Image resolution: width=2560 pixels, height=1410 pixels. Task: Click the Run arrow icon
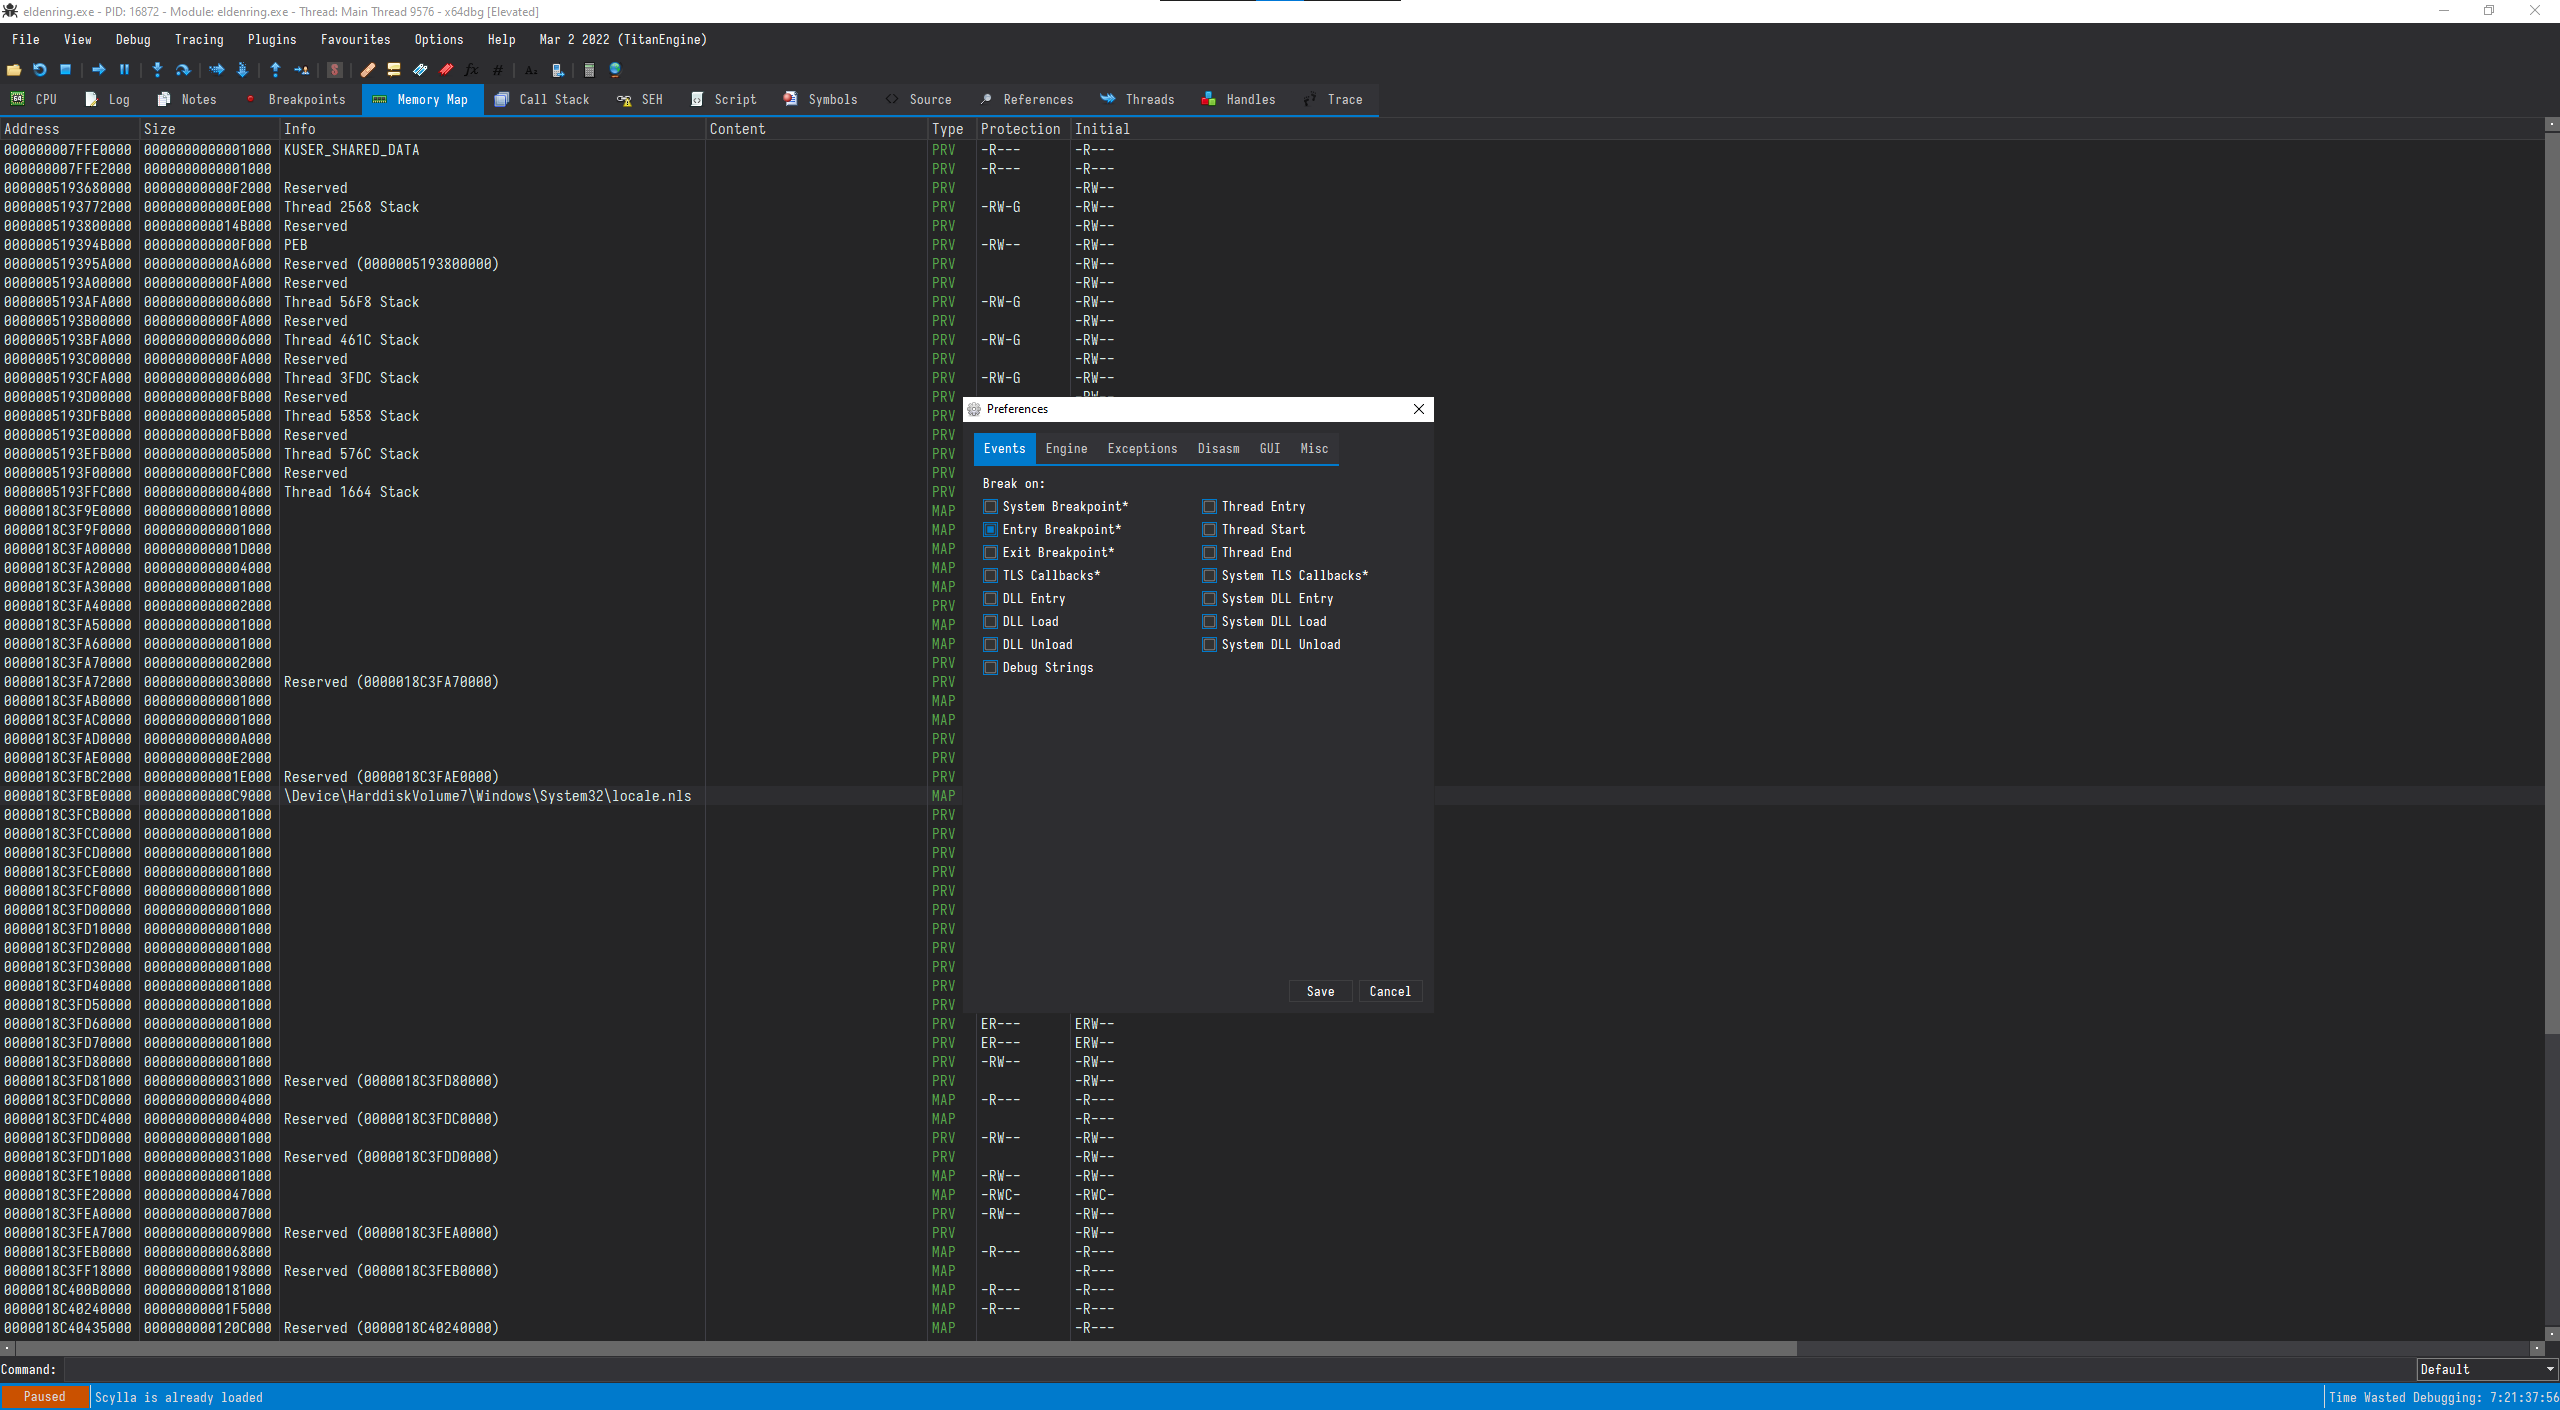(99, 70)
